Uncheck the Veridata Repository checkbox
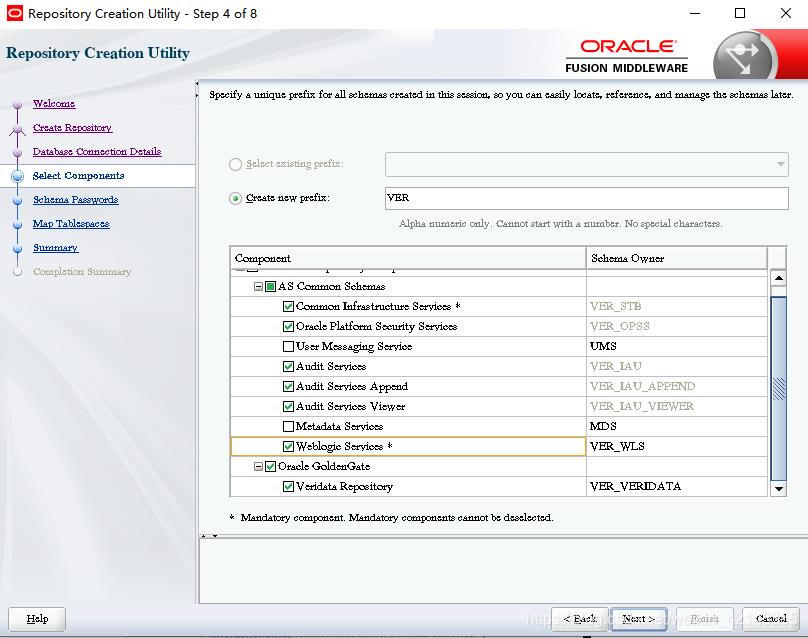808x638 pixels. click(x=289, y=486)
